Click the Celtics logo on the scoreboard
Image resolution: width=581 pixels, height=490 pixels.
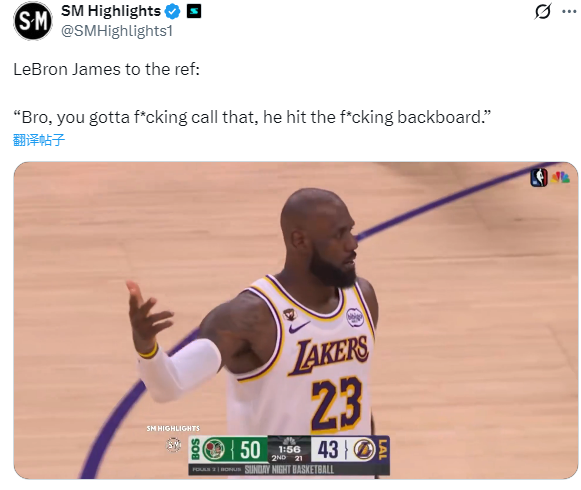click(x=214, y=449)
